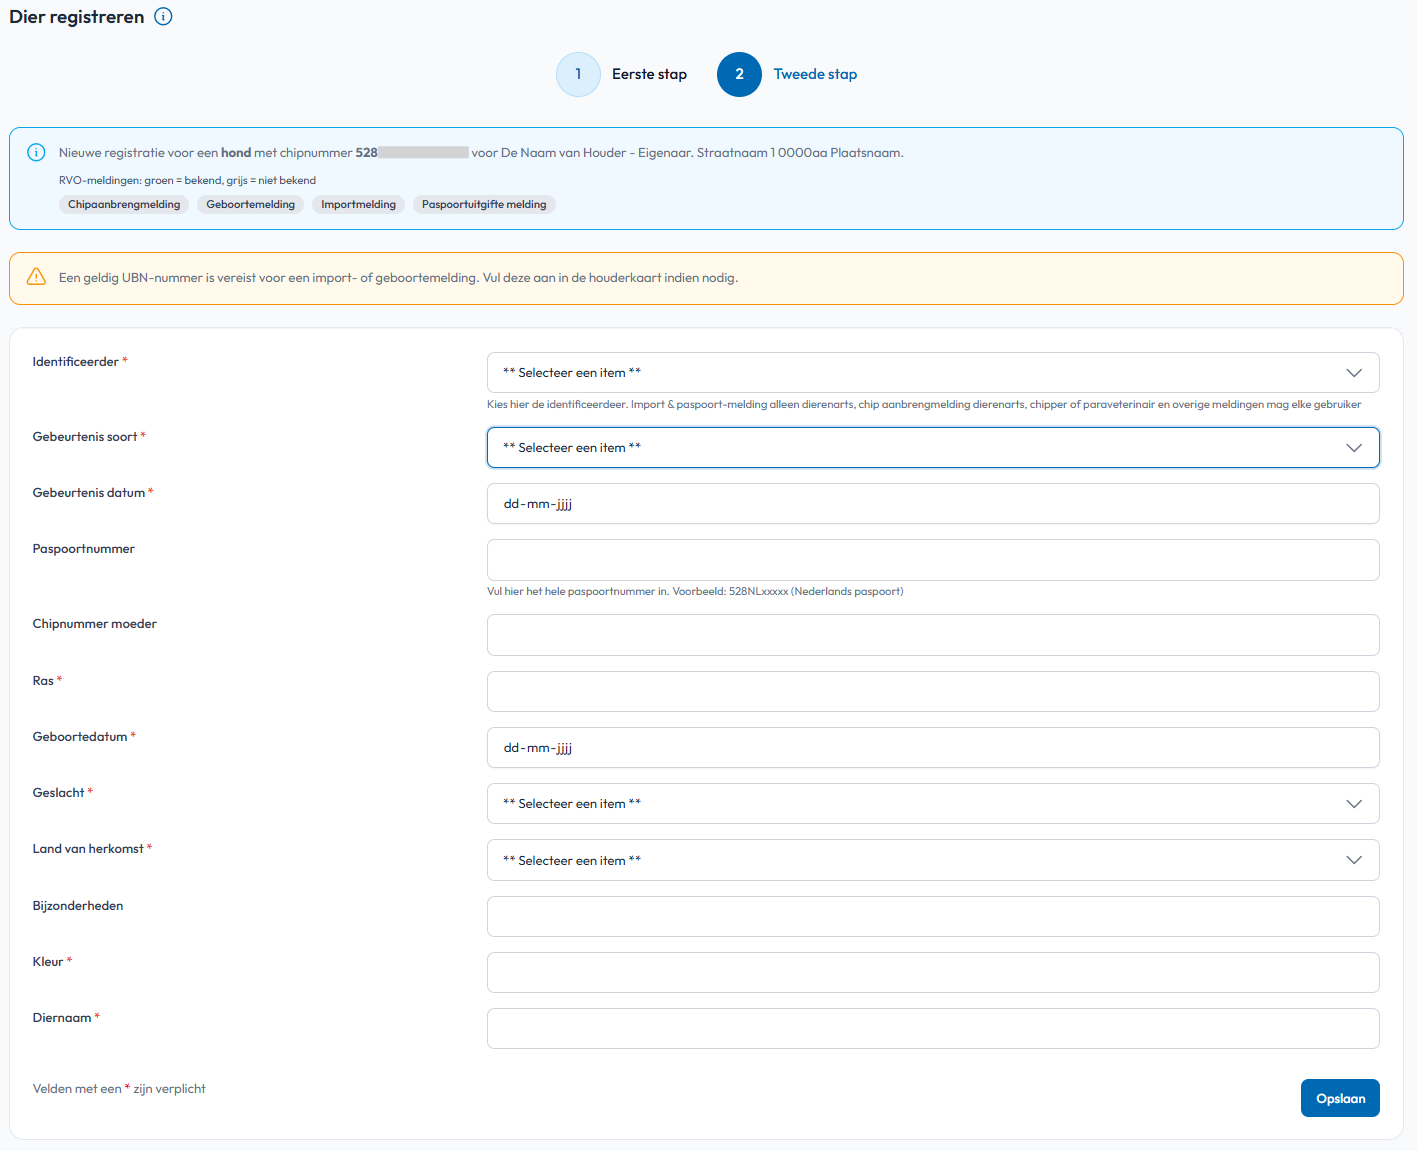
Task: Click the info icon in the blue notice
Action: pyautogui.click(x=36, y=153)
